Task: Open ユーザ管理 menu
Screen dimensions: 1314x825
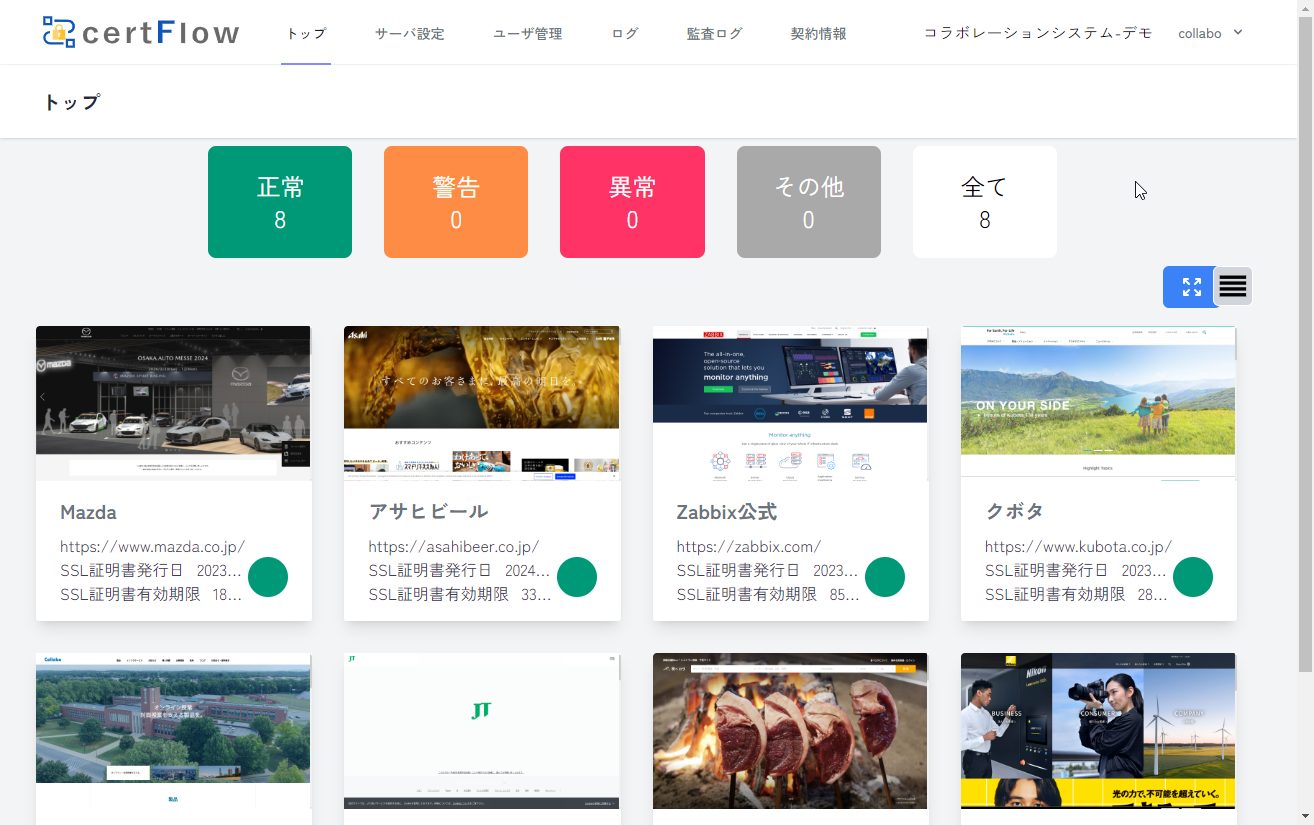Action: [x=528, y=33]
